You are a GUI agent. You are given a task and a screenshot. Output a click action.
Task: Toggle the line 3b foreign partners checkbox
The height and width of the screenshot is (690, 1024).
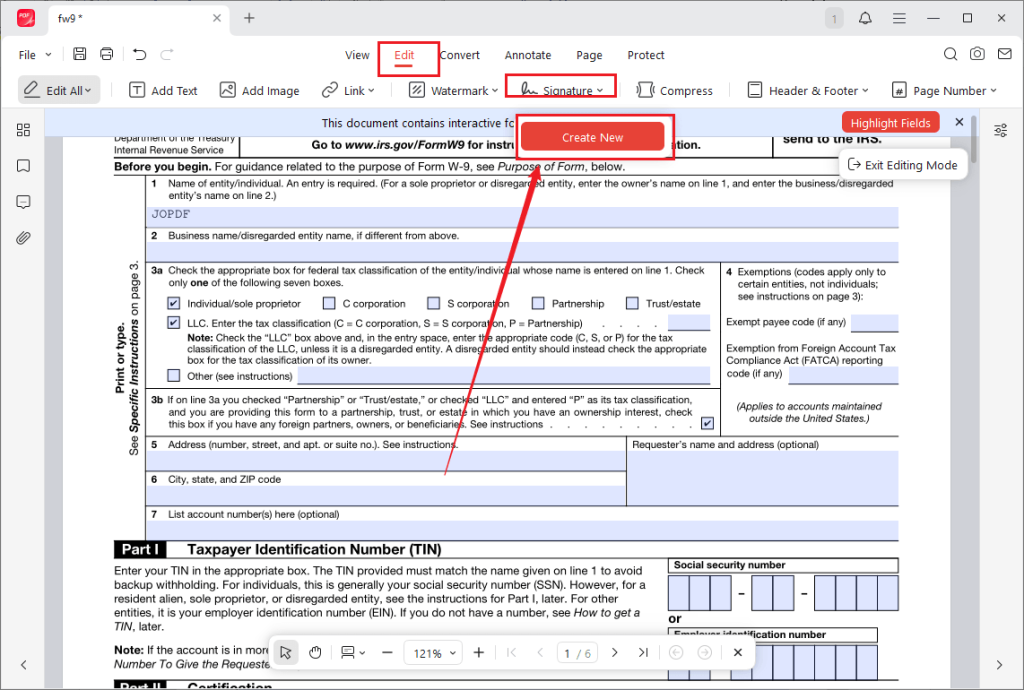(x=707, y=423)
